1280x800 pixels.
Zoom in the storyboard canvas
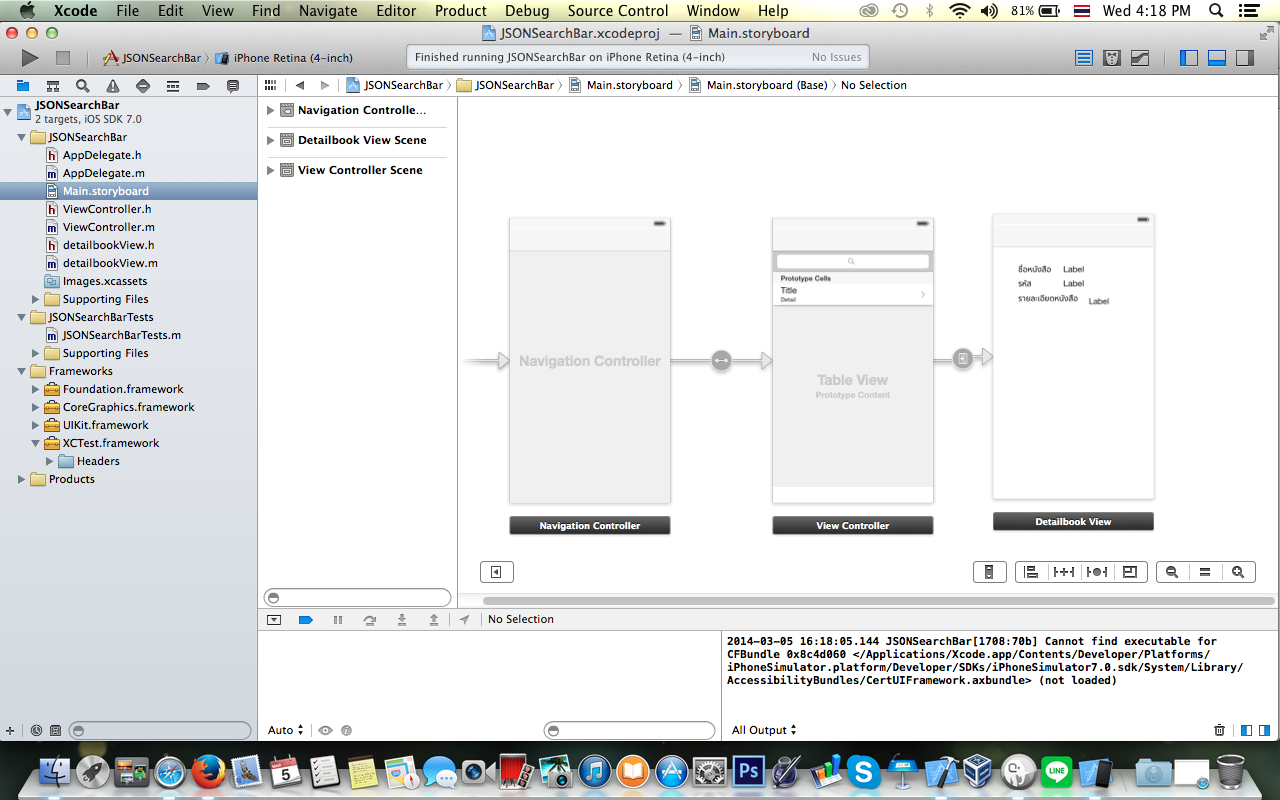[1238, 572]
